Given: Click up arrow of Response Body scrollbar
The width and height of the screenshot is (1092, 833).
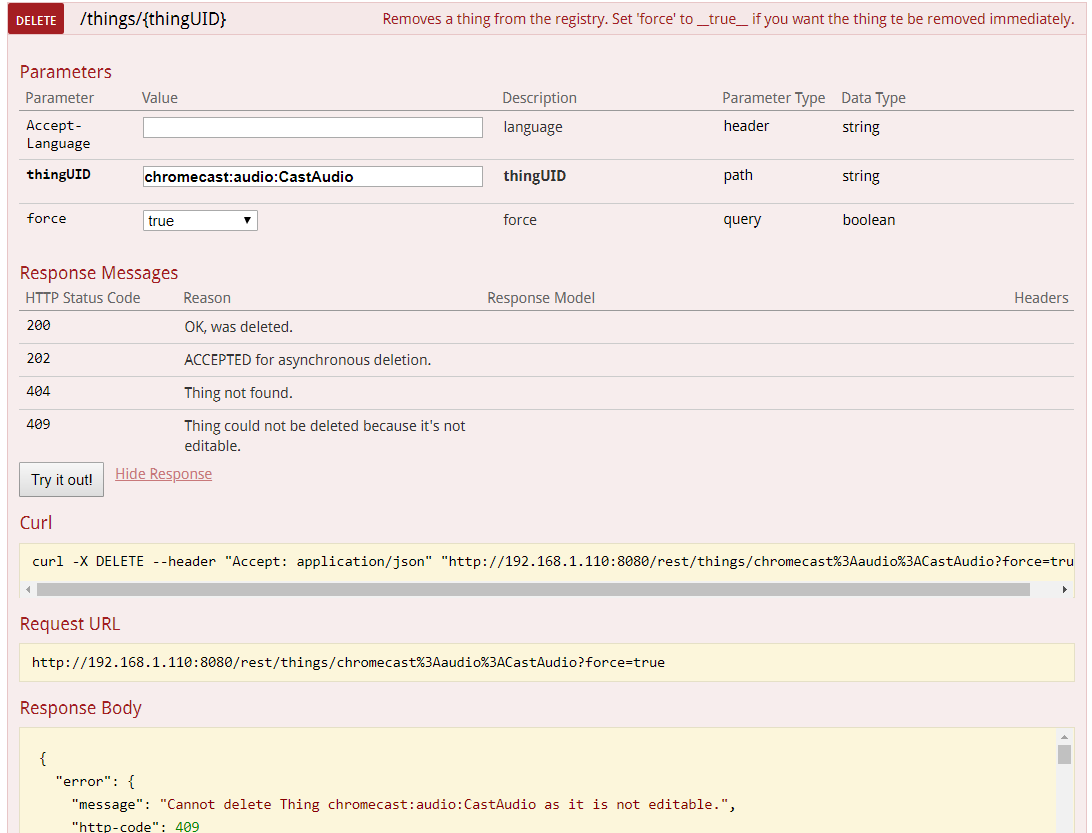Looking at the screenshot, I should (x=1065, y=737).
